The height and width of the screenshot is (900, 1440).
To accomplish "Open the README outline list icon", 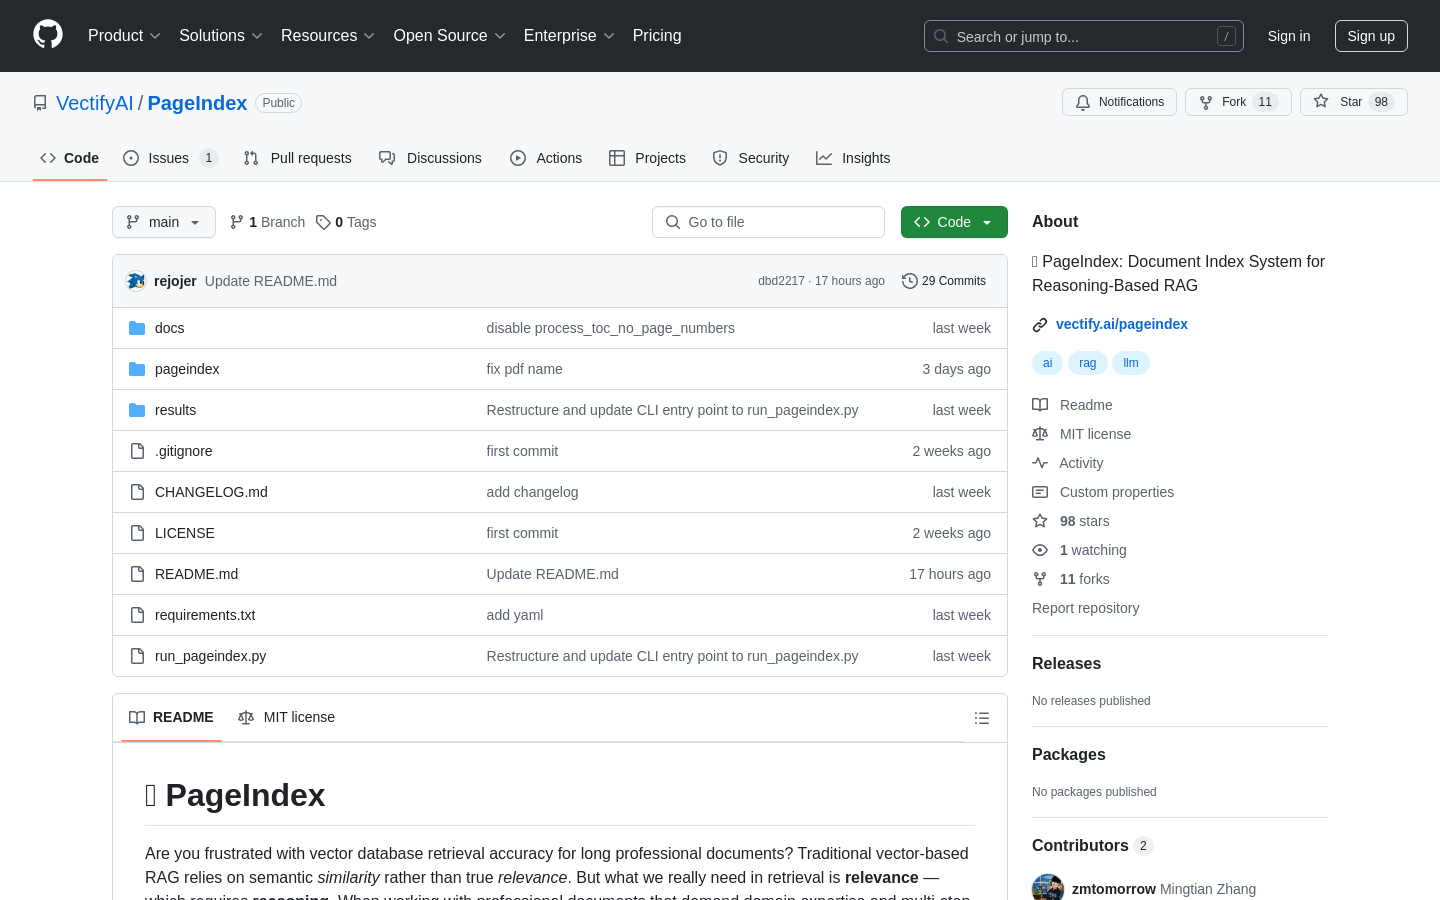I will (982, 718).
